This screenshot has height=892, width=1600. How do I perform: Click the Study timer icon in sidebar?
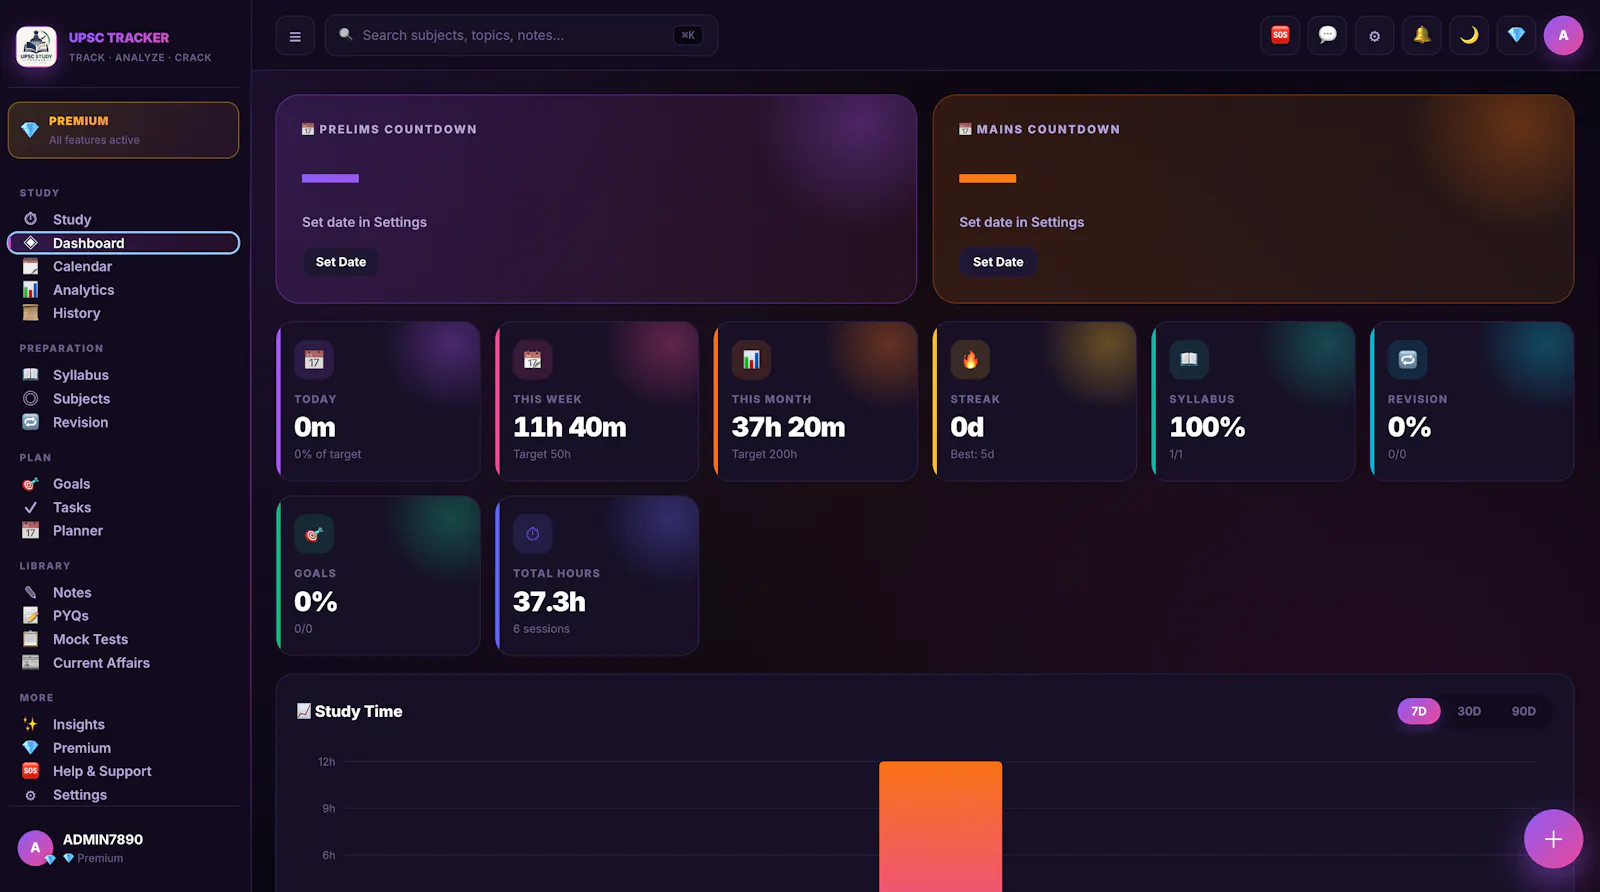31,219
